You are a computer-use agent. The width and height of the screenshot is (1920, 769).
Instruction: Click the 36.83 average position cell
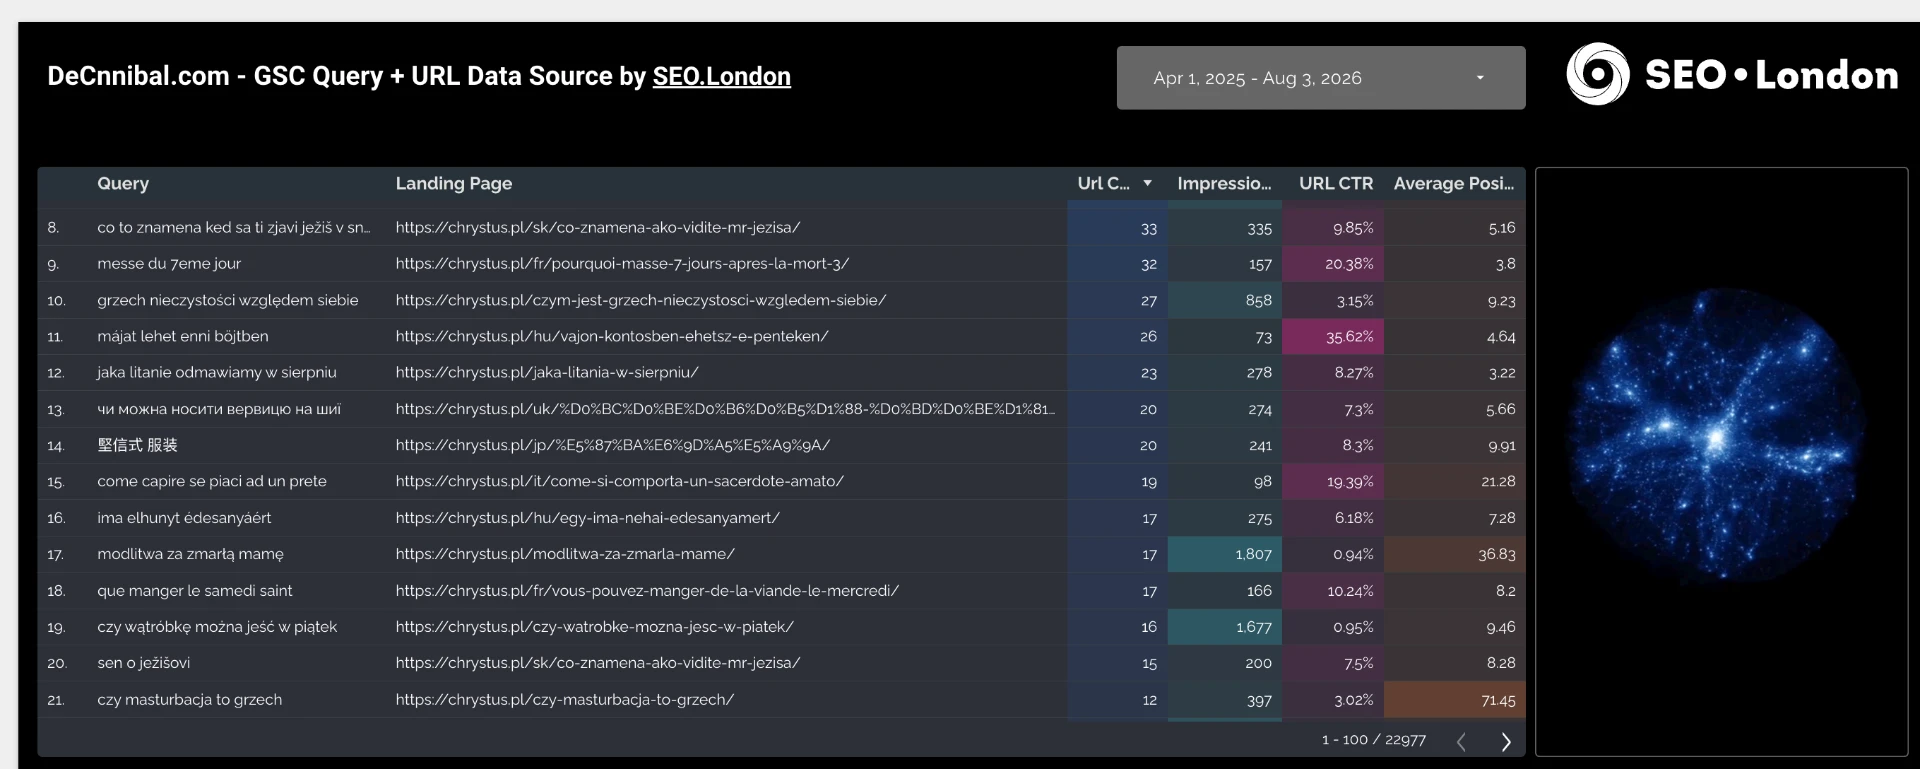[1454, 554]
